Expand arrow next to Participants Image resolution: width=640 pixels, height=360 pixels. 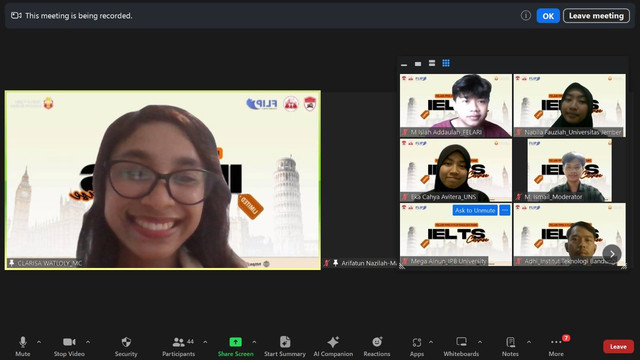[x=205, y=342]
